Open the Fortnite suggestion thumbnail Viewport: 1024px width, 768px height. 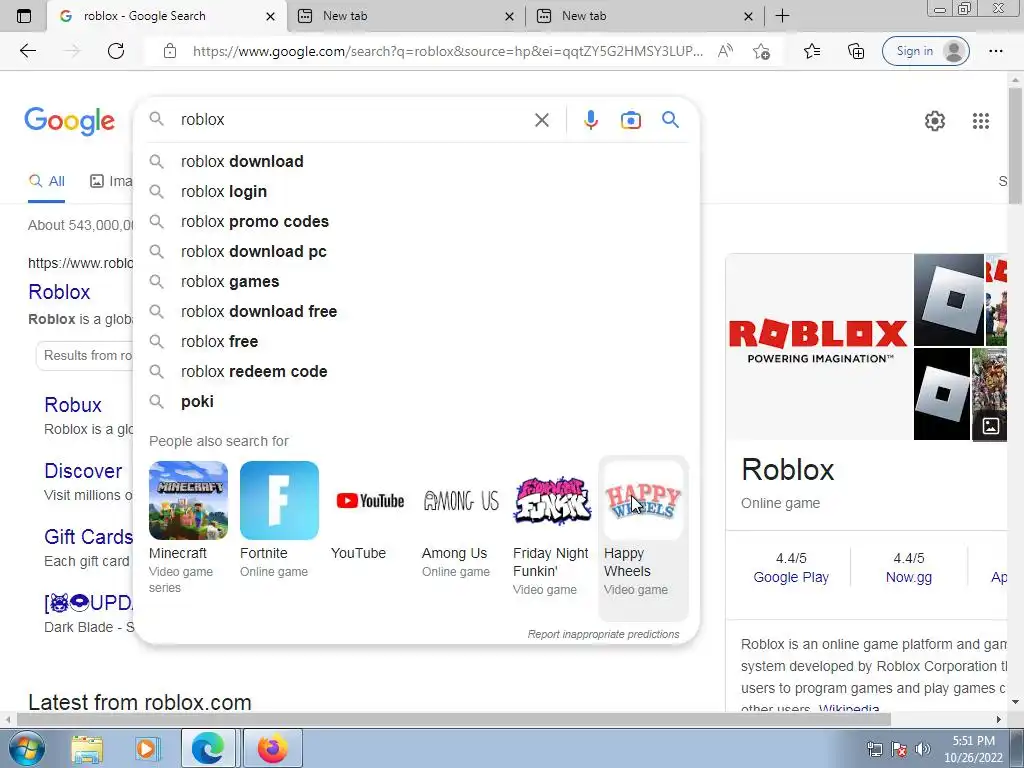point(280,500)
